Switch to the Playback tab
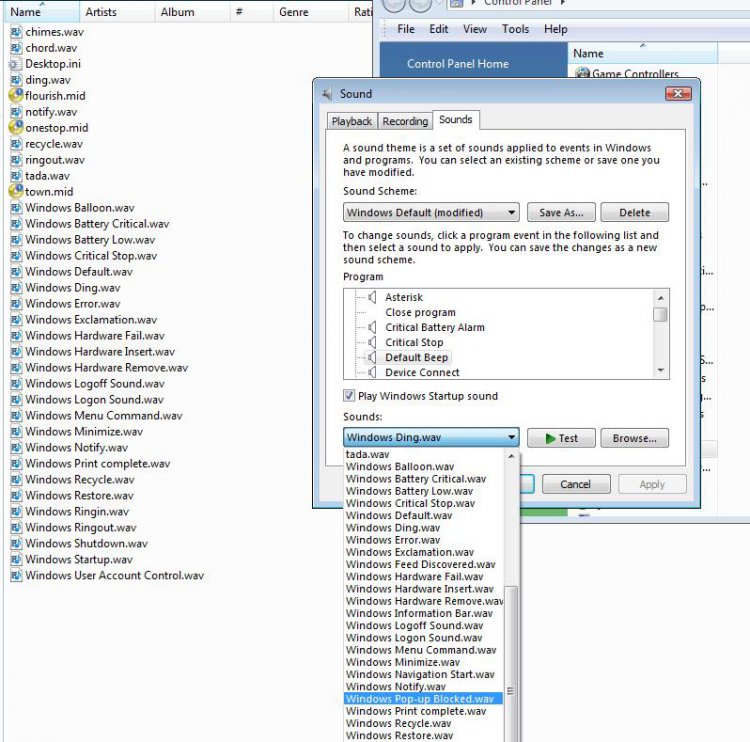 [352, 122]
